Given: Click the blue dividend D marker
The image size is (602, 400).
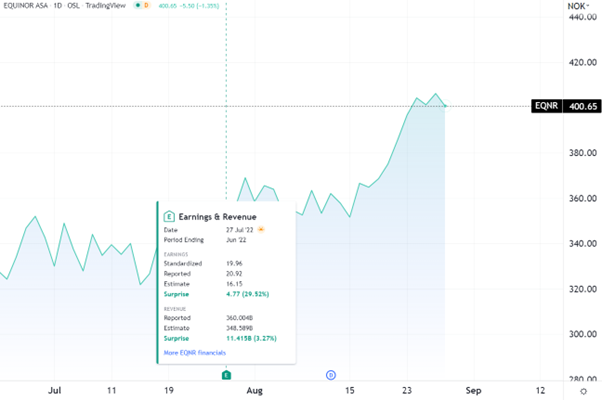Looking at the screenshot, I should coord(331,375).
